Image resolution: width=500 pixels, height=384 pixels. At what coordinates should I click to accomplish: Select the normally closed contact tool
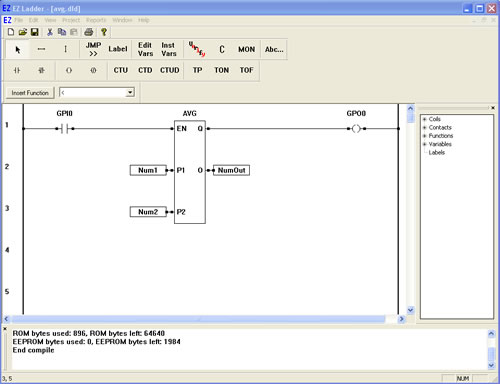pos(41,70)
